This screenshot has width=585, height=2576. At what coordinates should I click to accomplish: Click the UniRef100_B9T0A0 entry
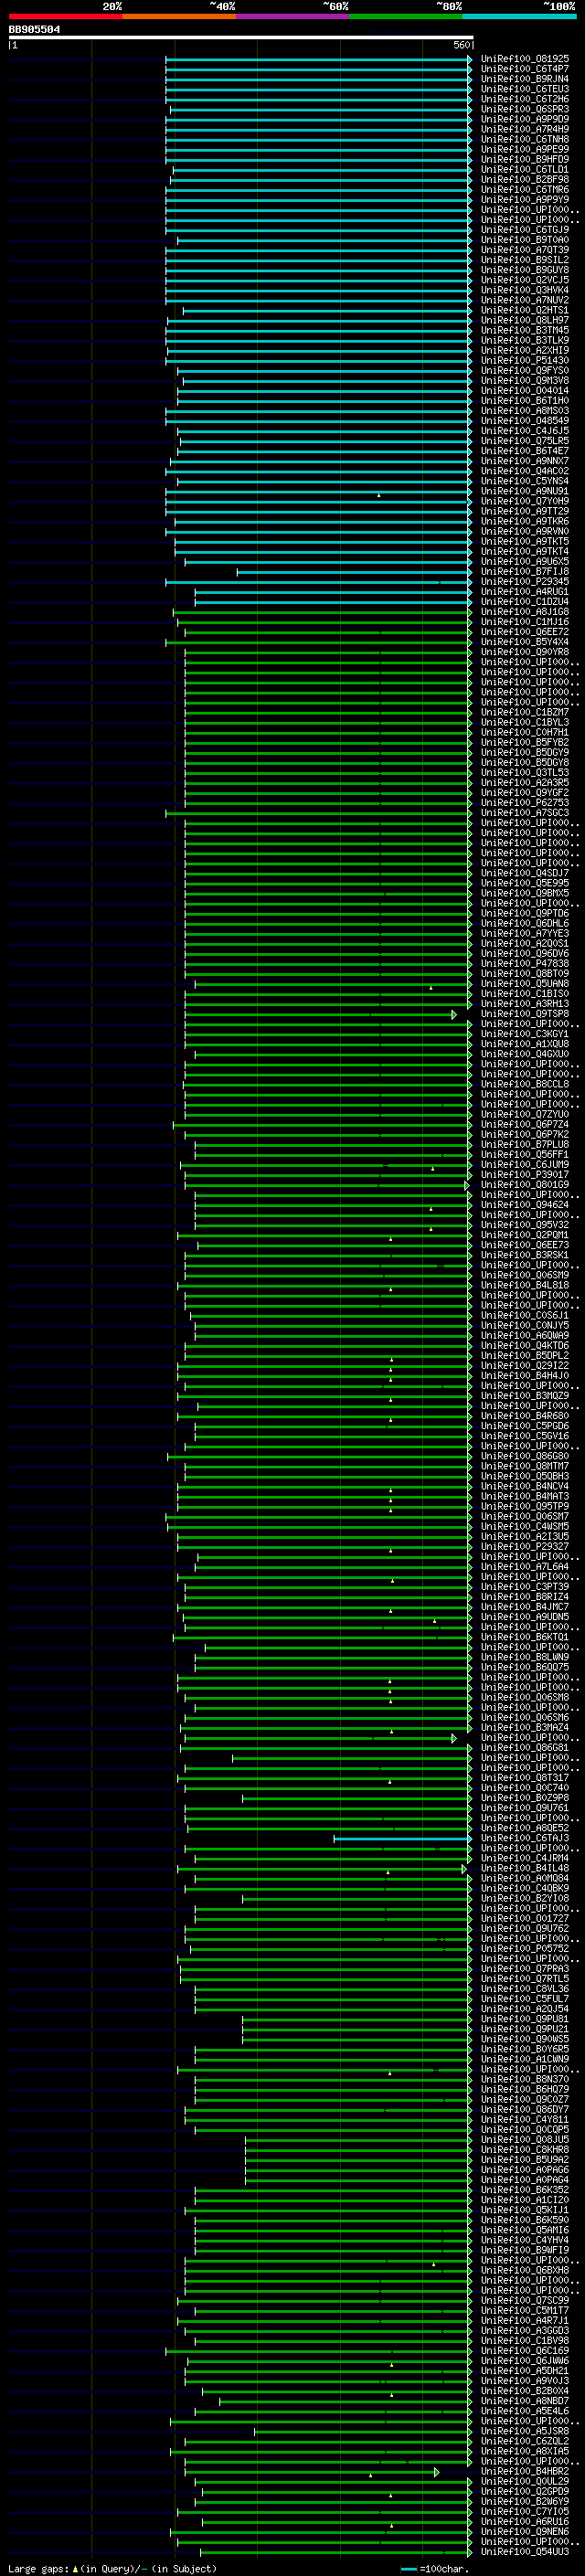pos(525,240)
